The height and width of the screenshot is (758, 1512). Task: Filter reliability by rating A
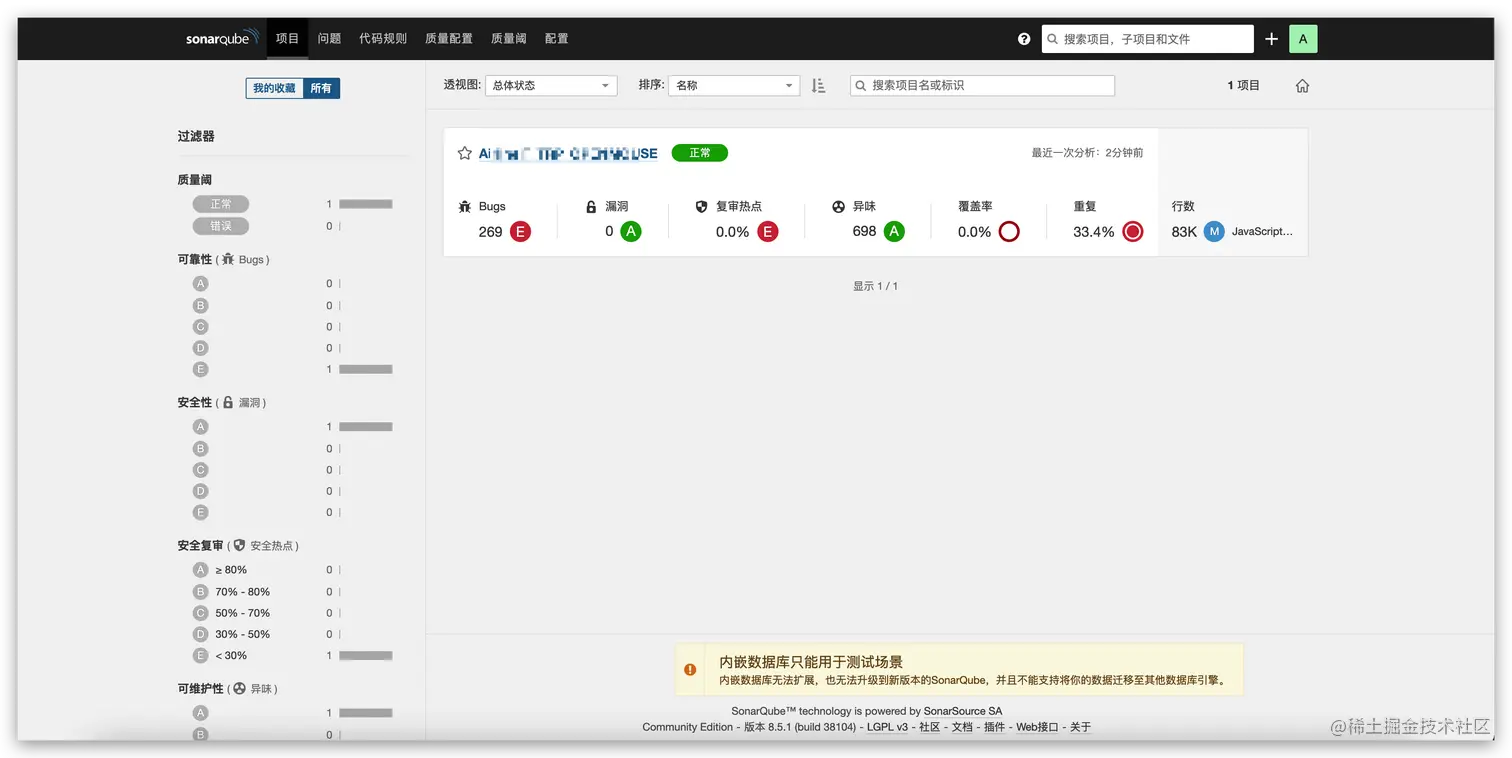pos(200,284)
